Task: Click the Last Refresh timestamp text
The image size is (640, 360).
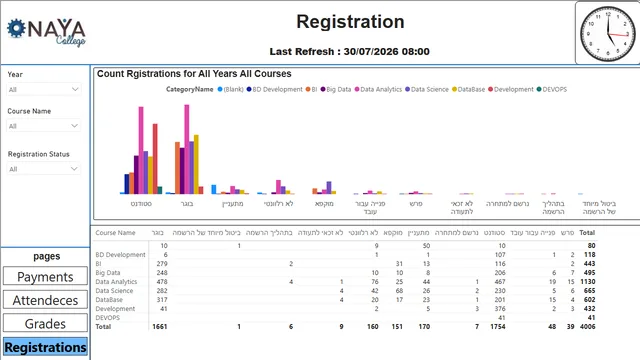Action: (x=349, y=51)
